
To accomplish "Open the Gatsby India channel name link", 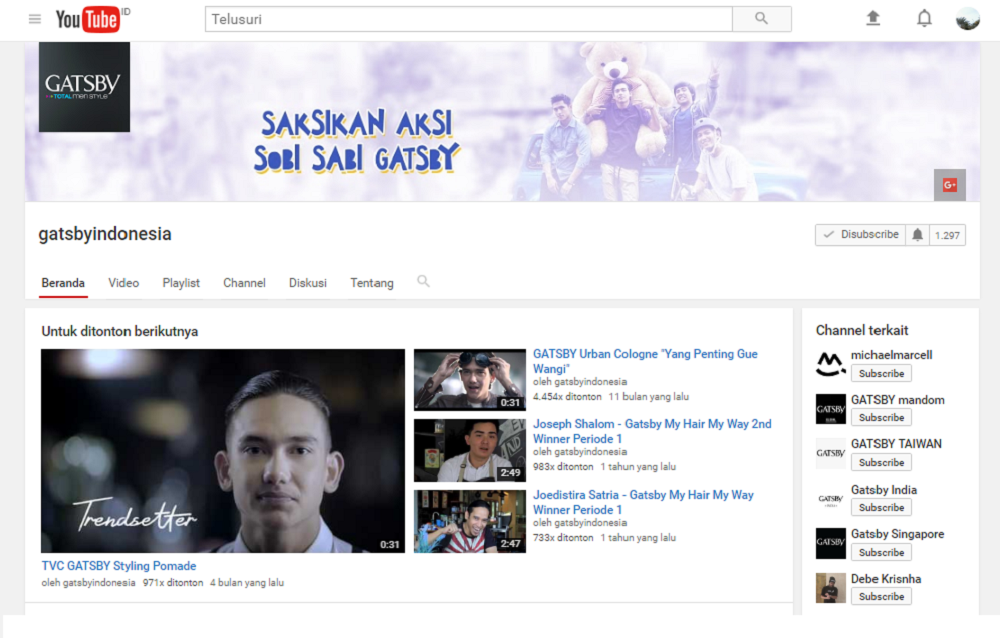I will tap(884, 490).
